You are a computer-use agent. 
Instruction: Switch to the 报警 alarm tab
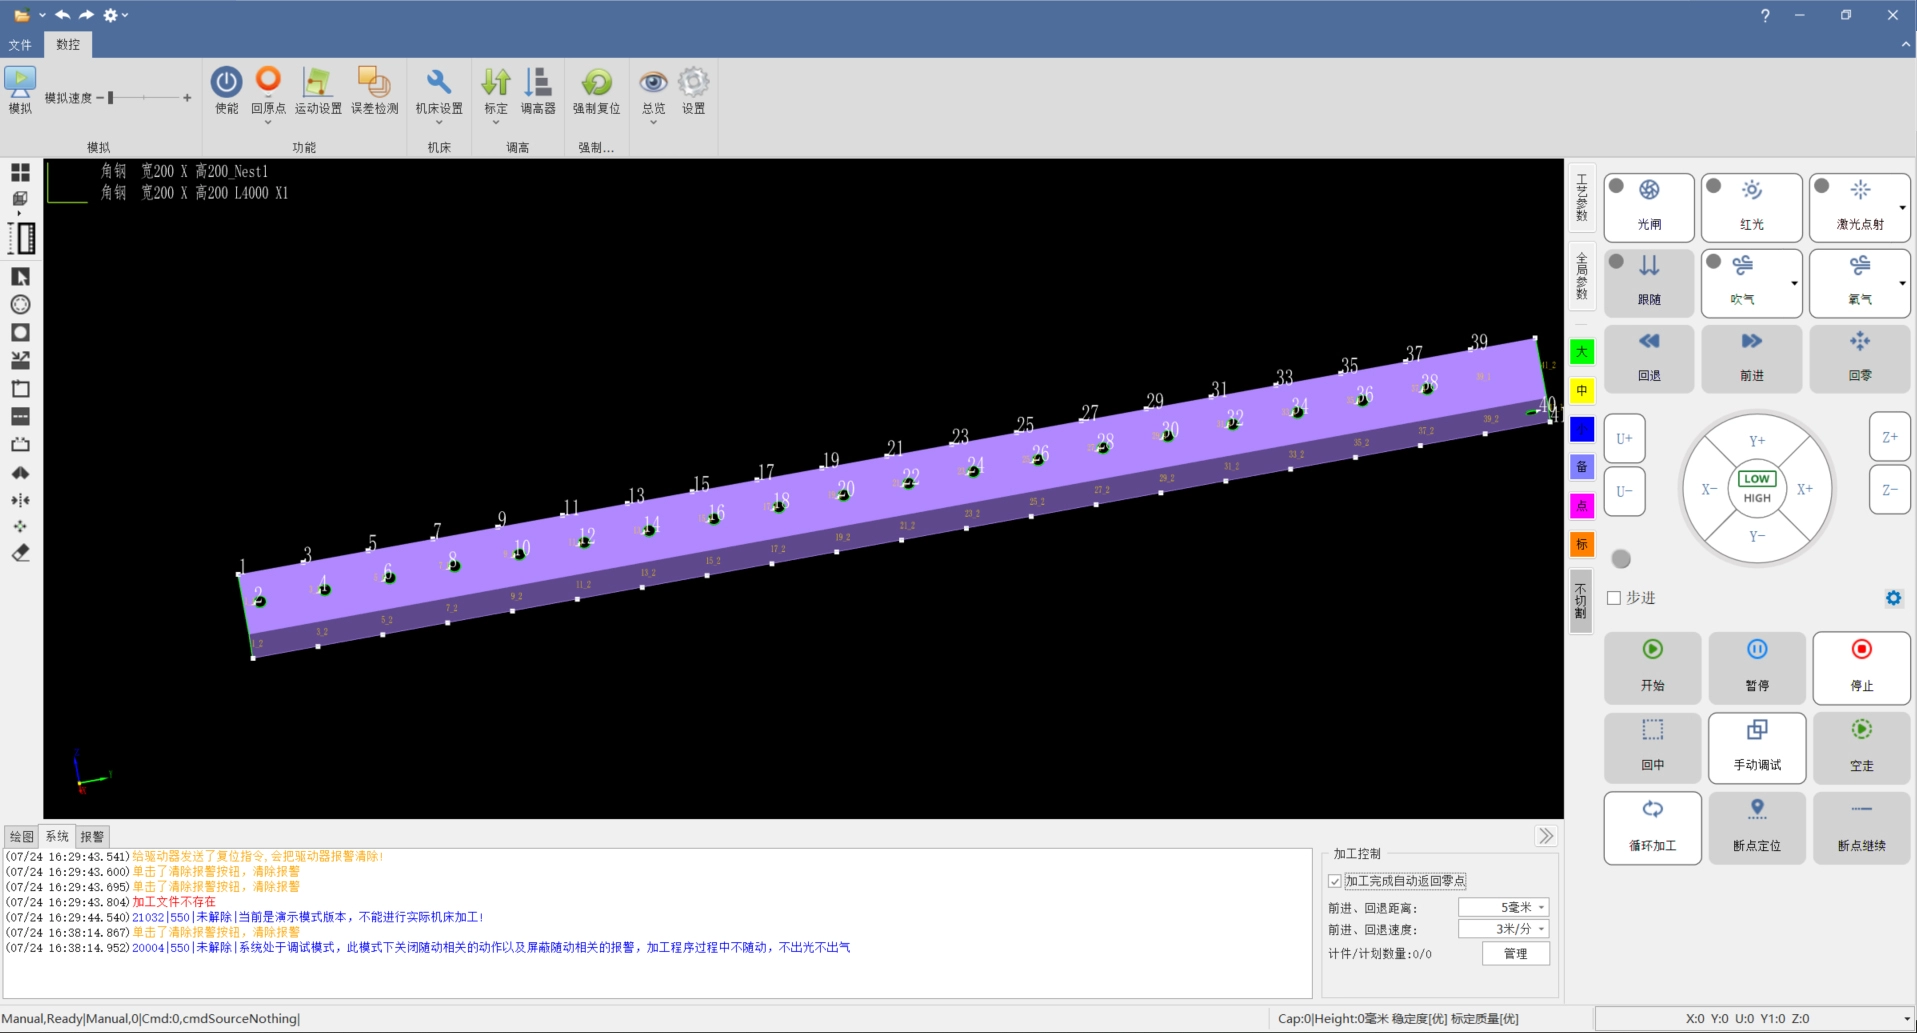[92, 837]
